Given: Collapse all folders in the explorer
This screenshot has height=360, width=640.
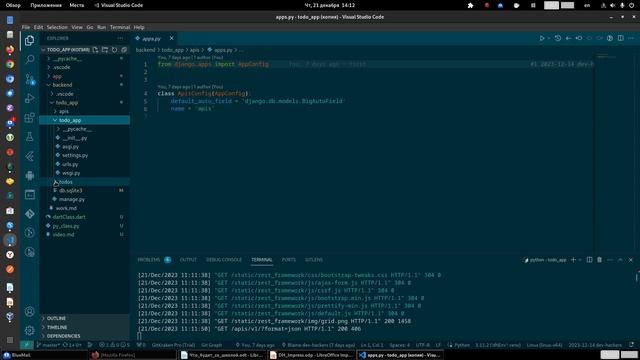Looking at the screenshot, I should pyautogui.click(x=124, y=50).
